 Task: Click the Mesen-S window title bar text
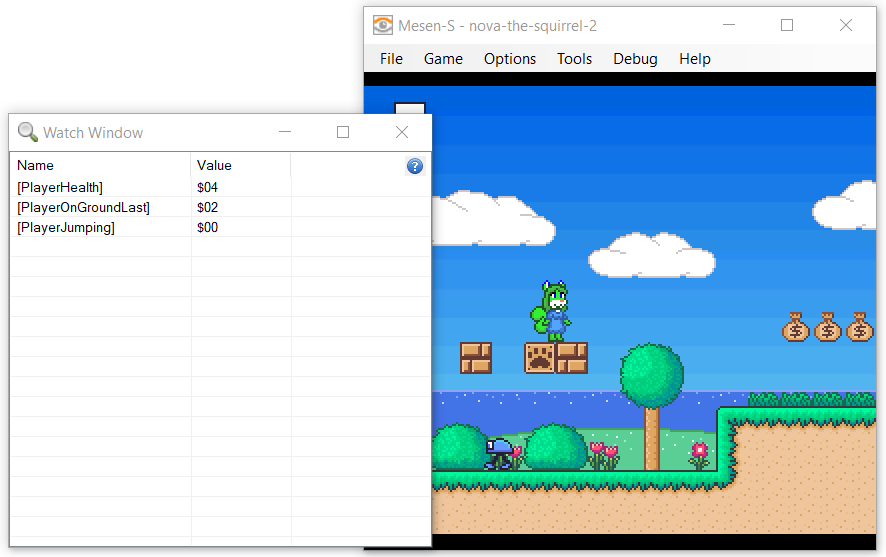497,26
